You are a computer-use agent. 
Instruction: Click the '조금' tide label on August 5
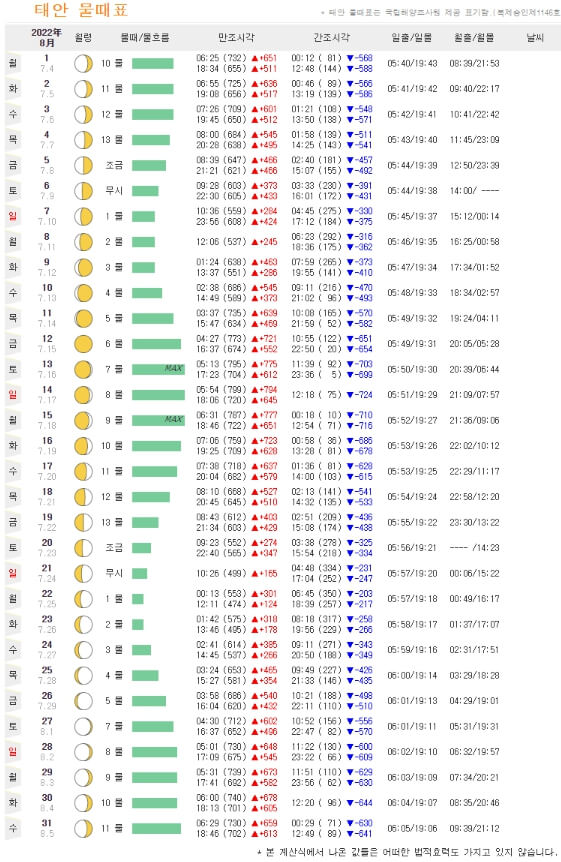point(114,165)
